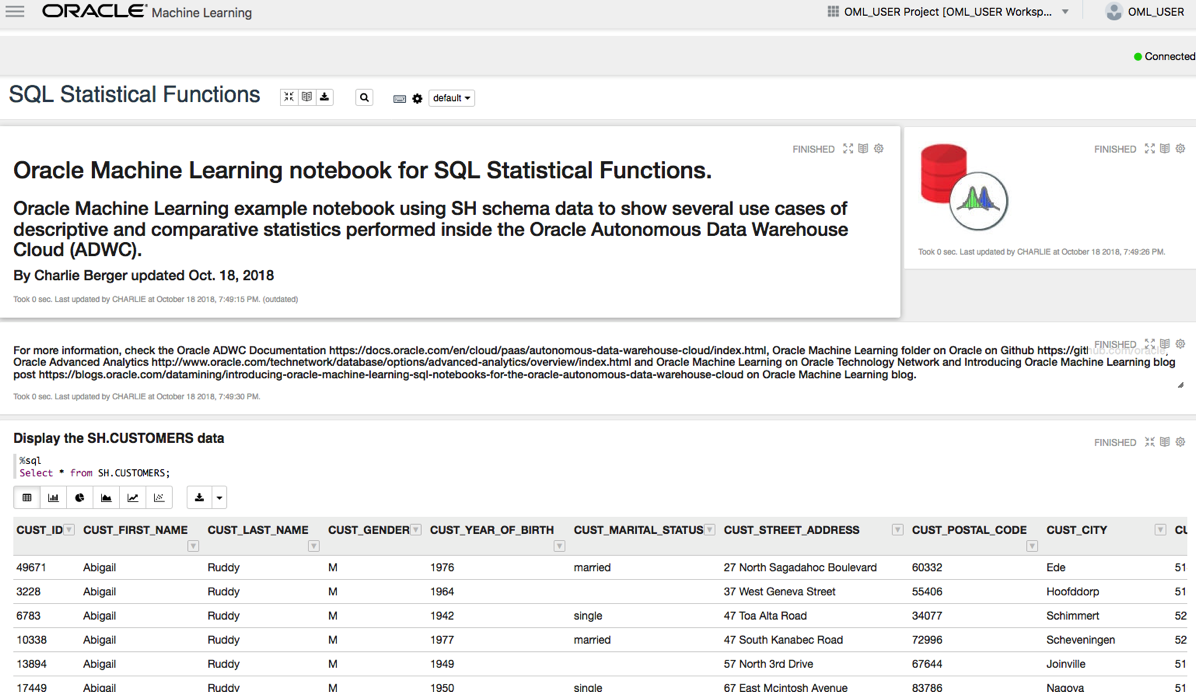This screenshot has height=692, width=1196.
Task: Open CUST_MARITAL_STATUS column dropdown arrow
Action: click(709, 529)
